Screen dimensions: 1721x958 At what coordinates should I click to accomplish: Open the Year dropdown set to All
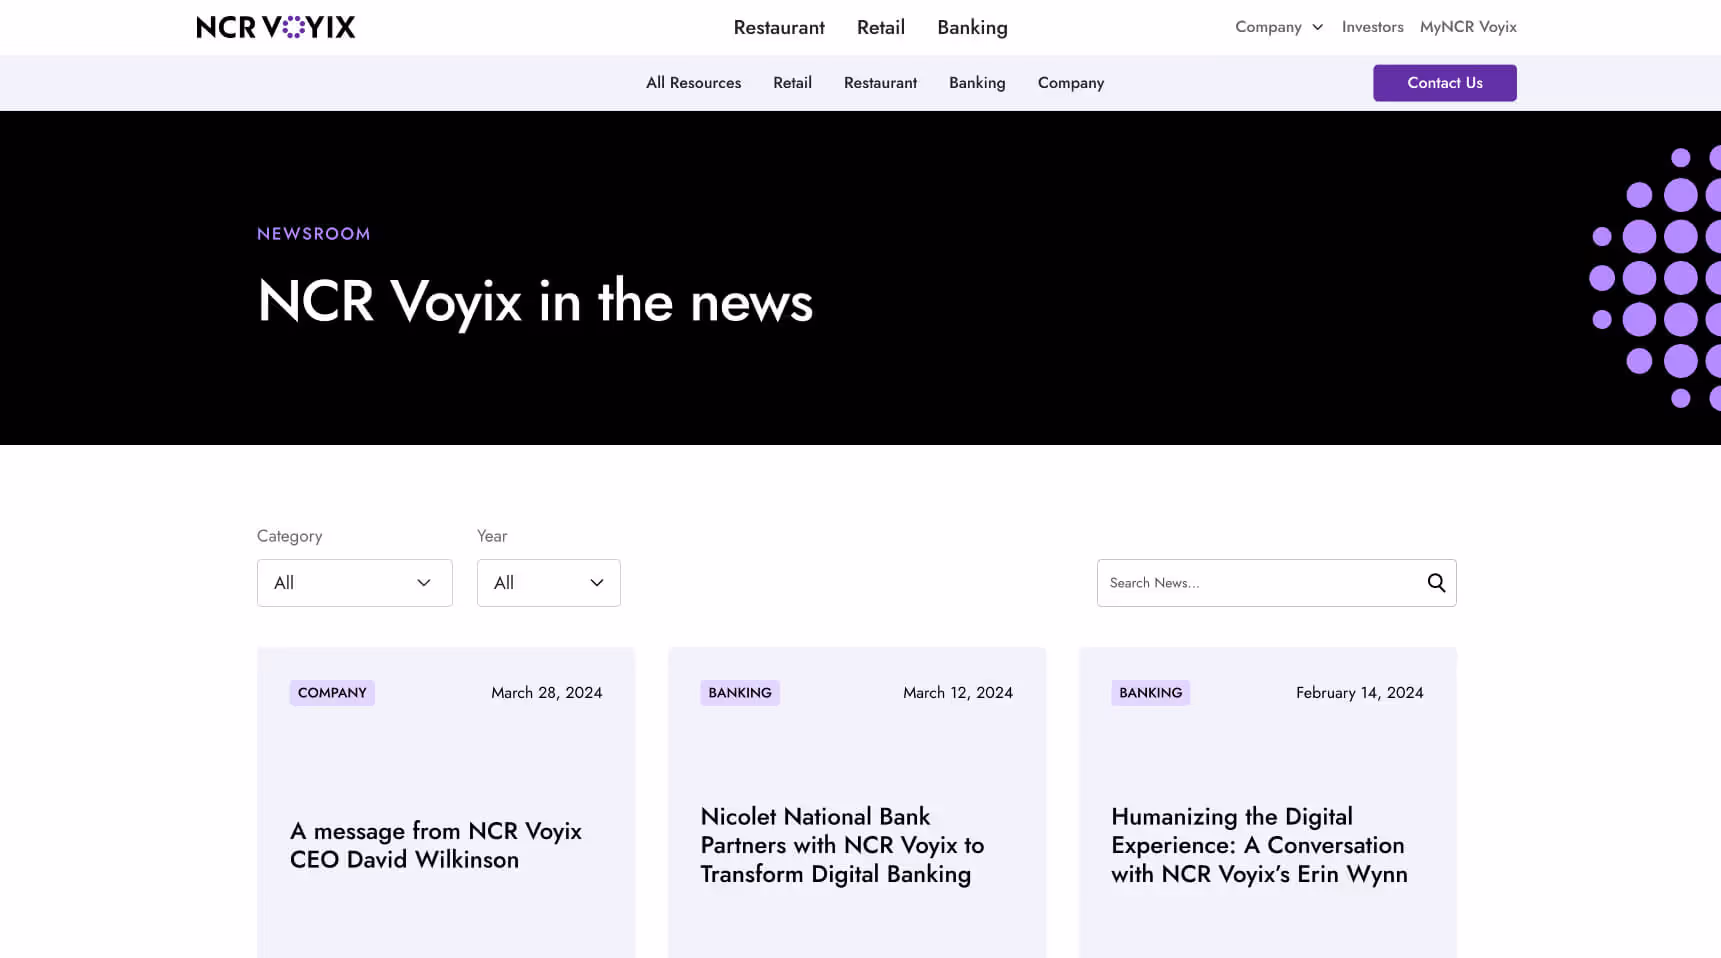549,583
